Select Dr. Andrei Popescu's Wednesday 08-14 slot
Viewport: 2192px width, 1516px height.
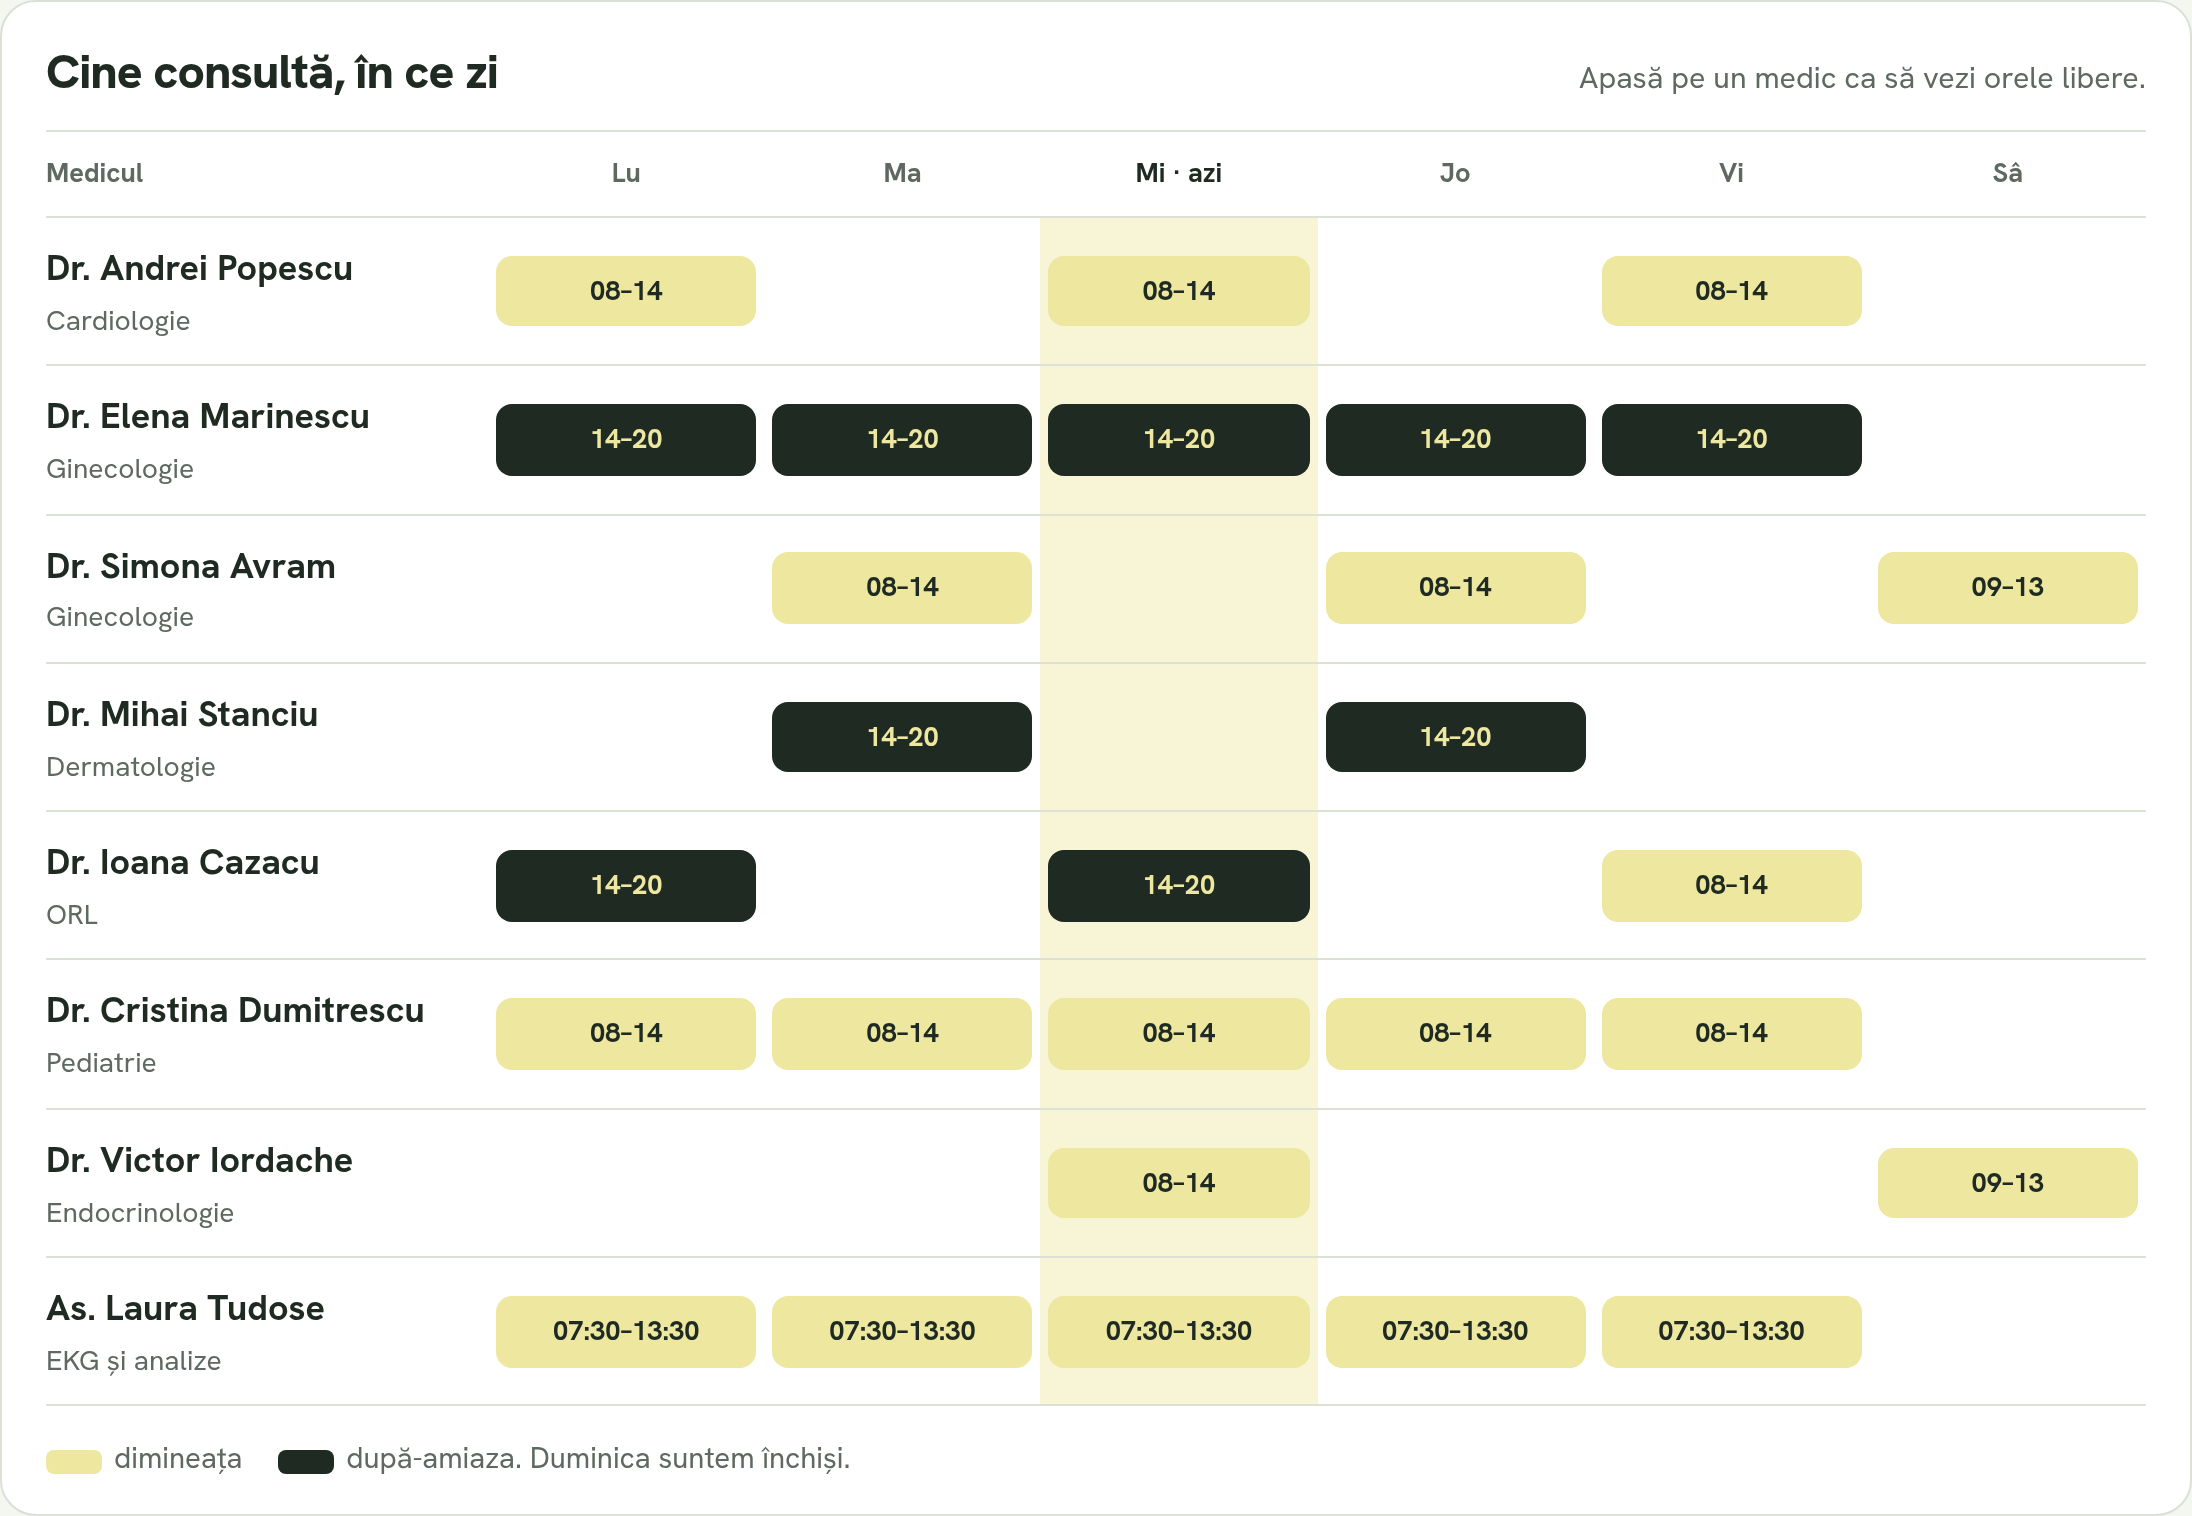pyautogui.click(x=1178, y=291)
